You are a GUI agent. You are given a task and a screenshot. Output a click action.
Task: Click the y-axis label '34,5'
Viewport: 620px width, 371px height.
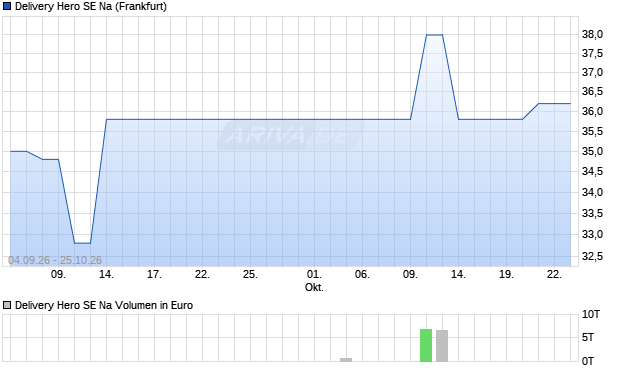[x=592, y=172]
